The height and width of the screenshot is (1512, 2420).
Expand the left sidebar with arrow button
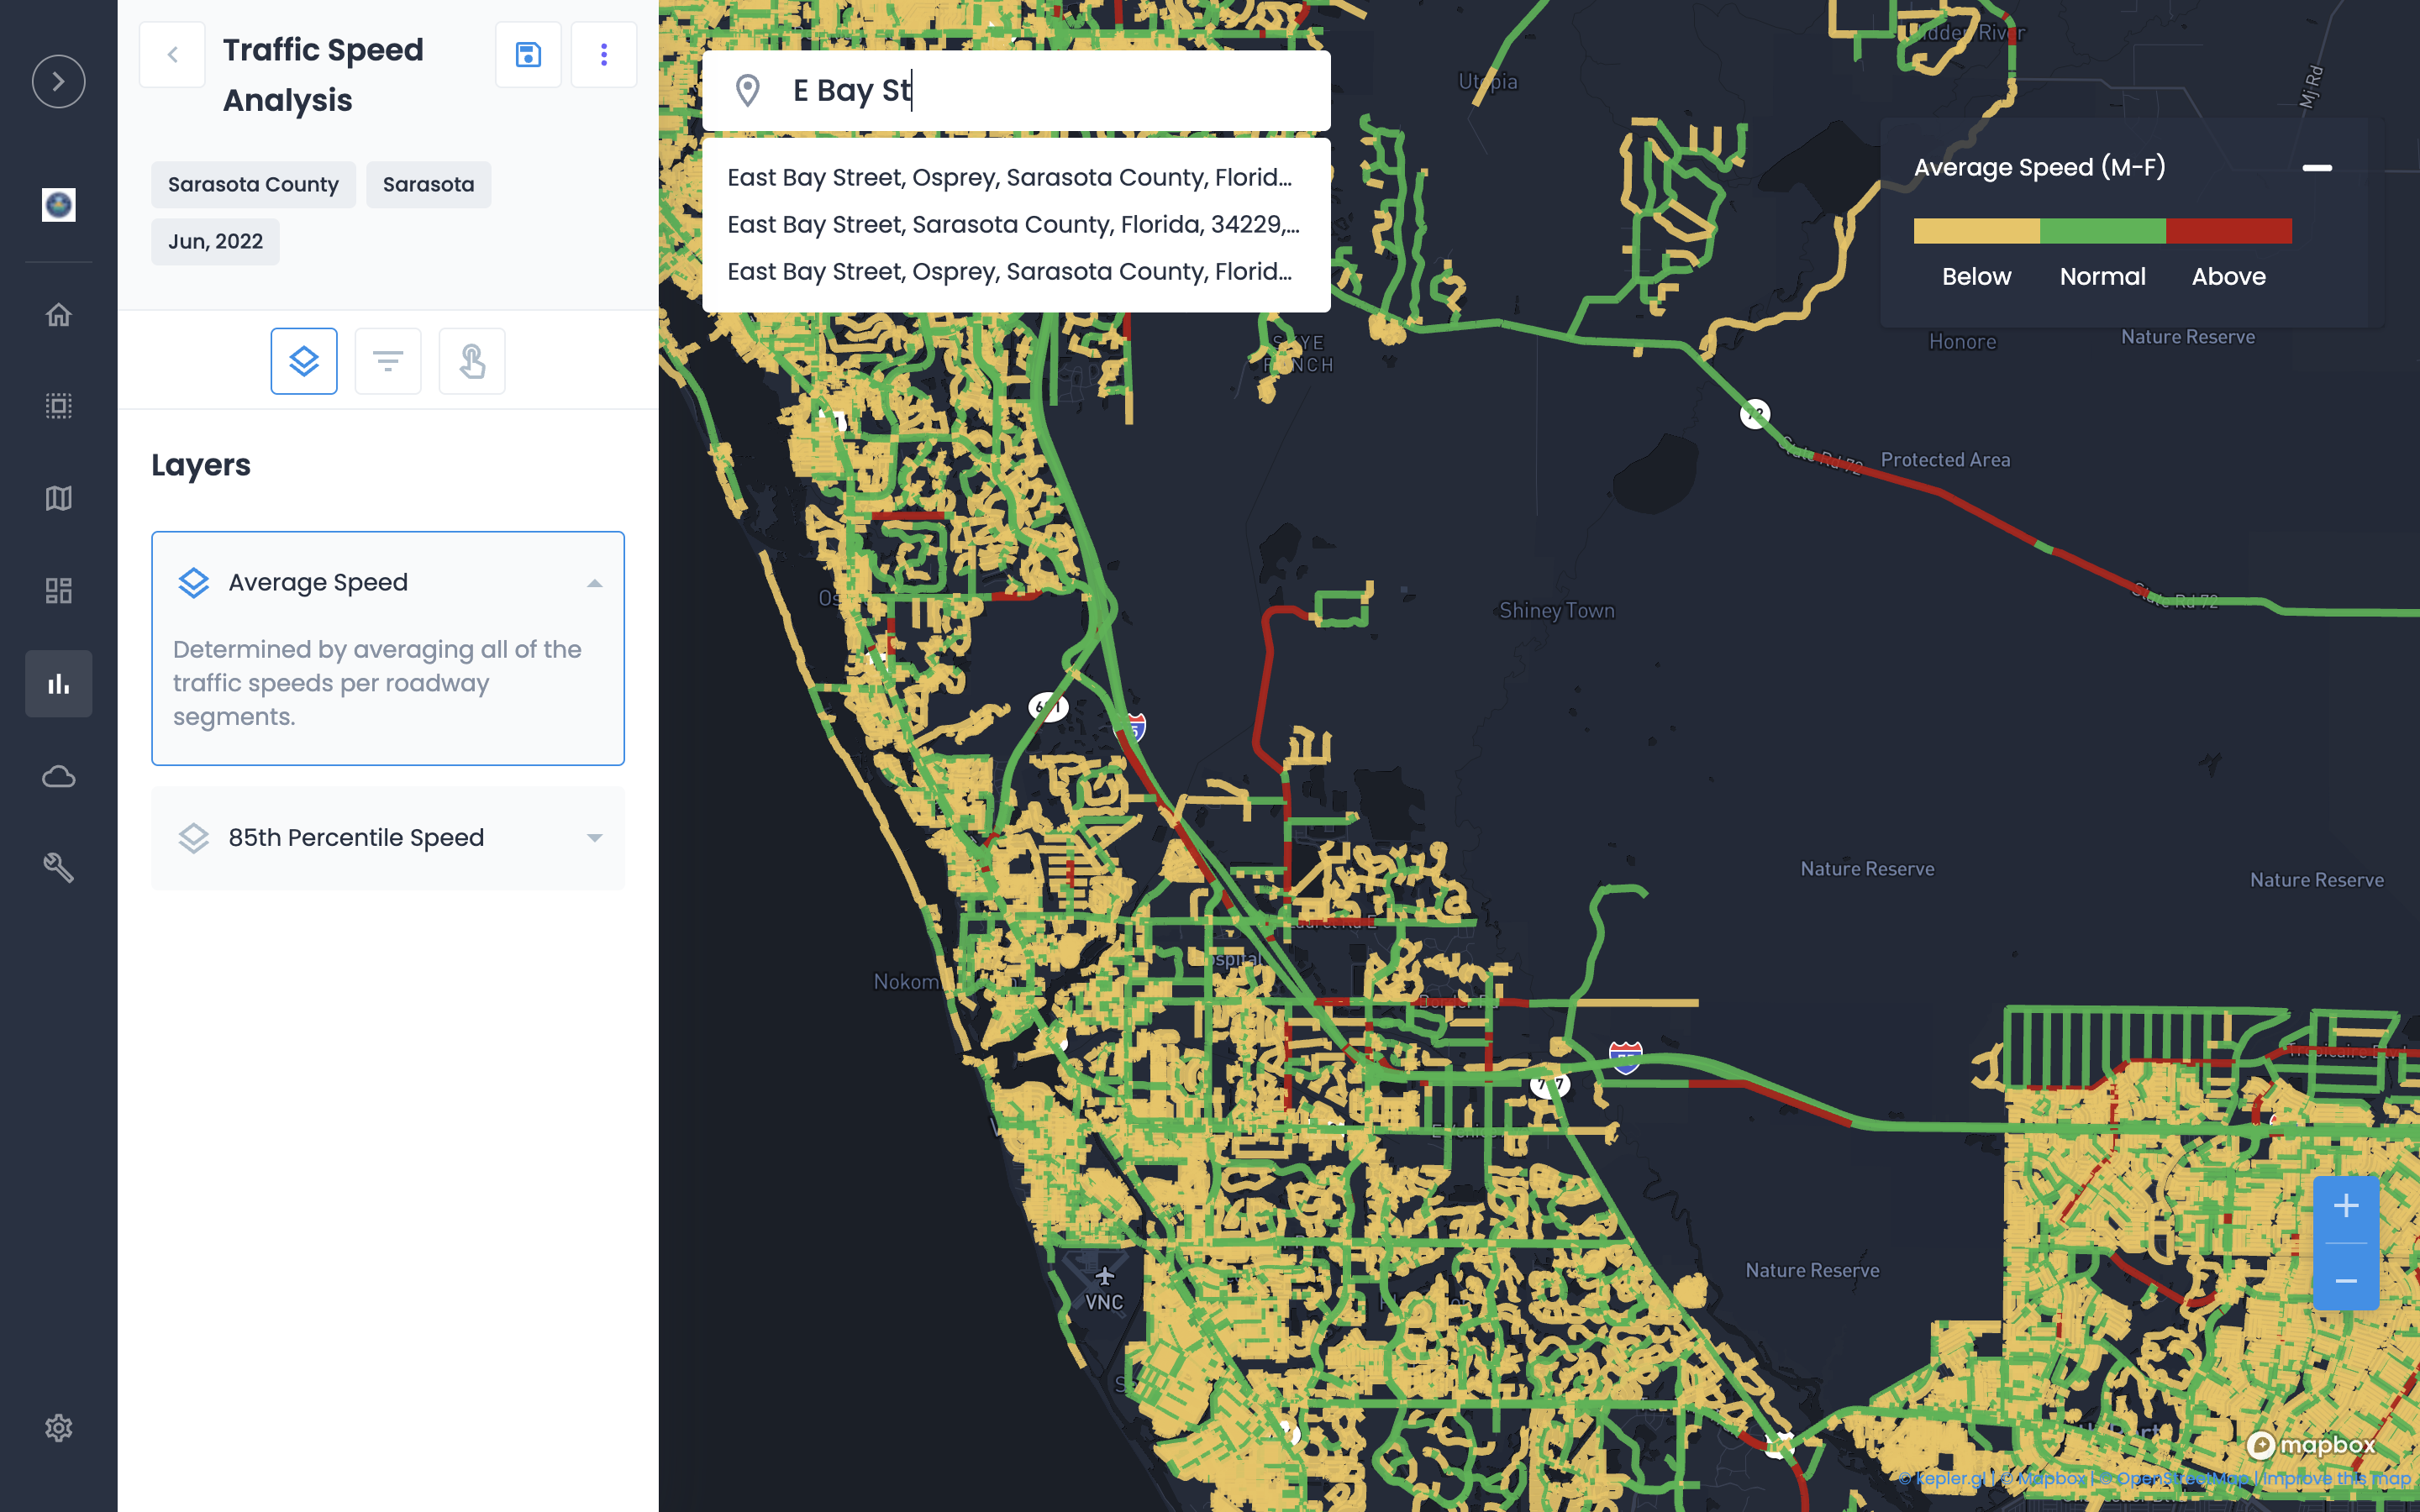coord(58,81)
